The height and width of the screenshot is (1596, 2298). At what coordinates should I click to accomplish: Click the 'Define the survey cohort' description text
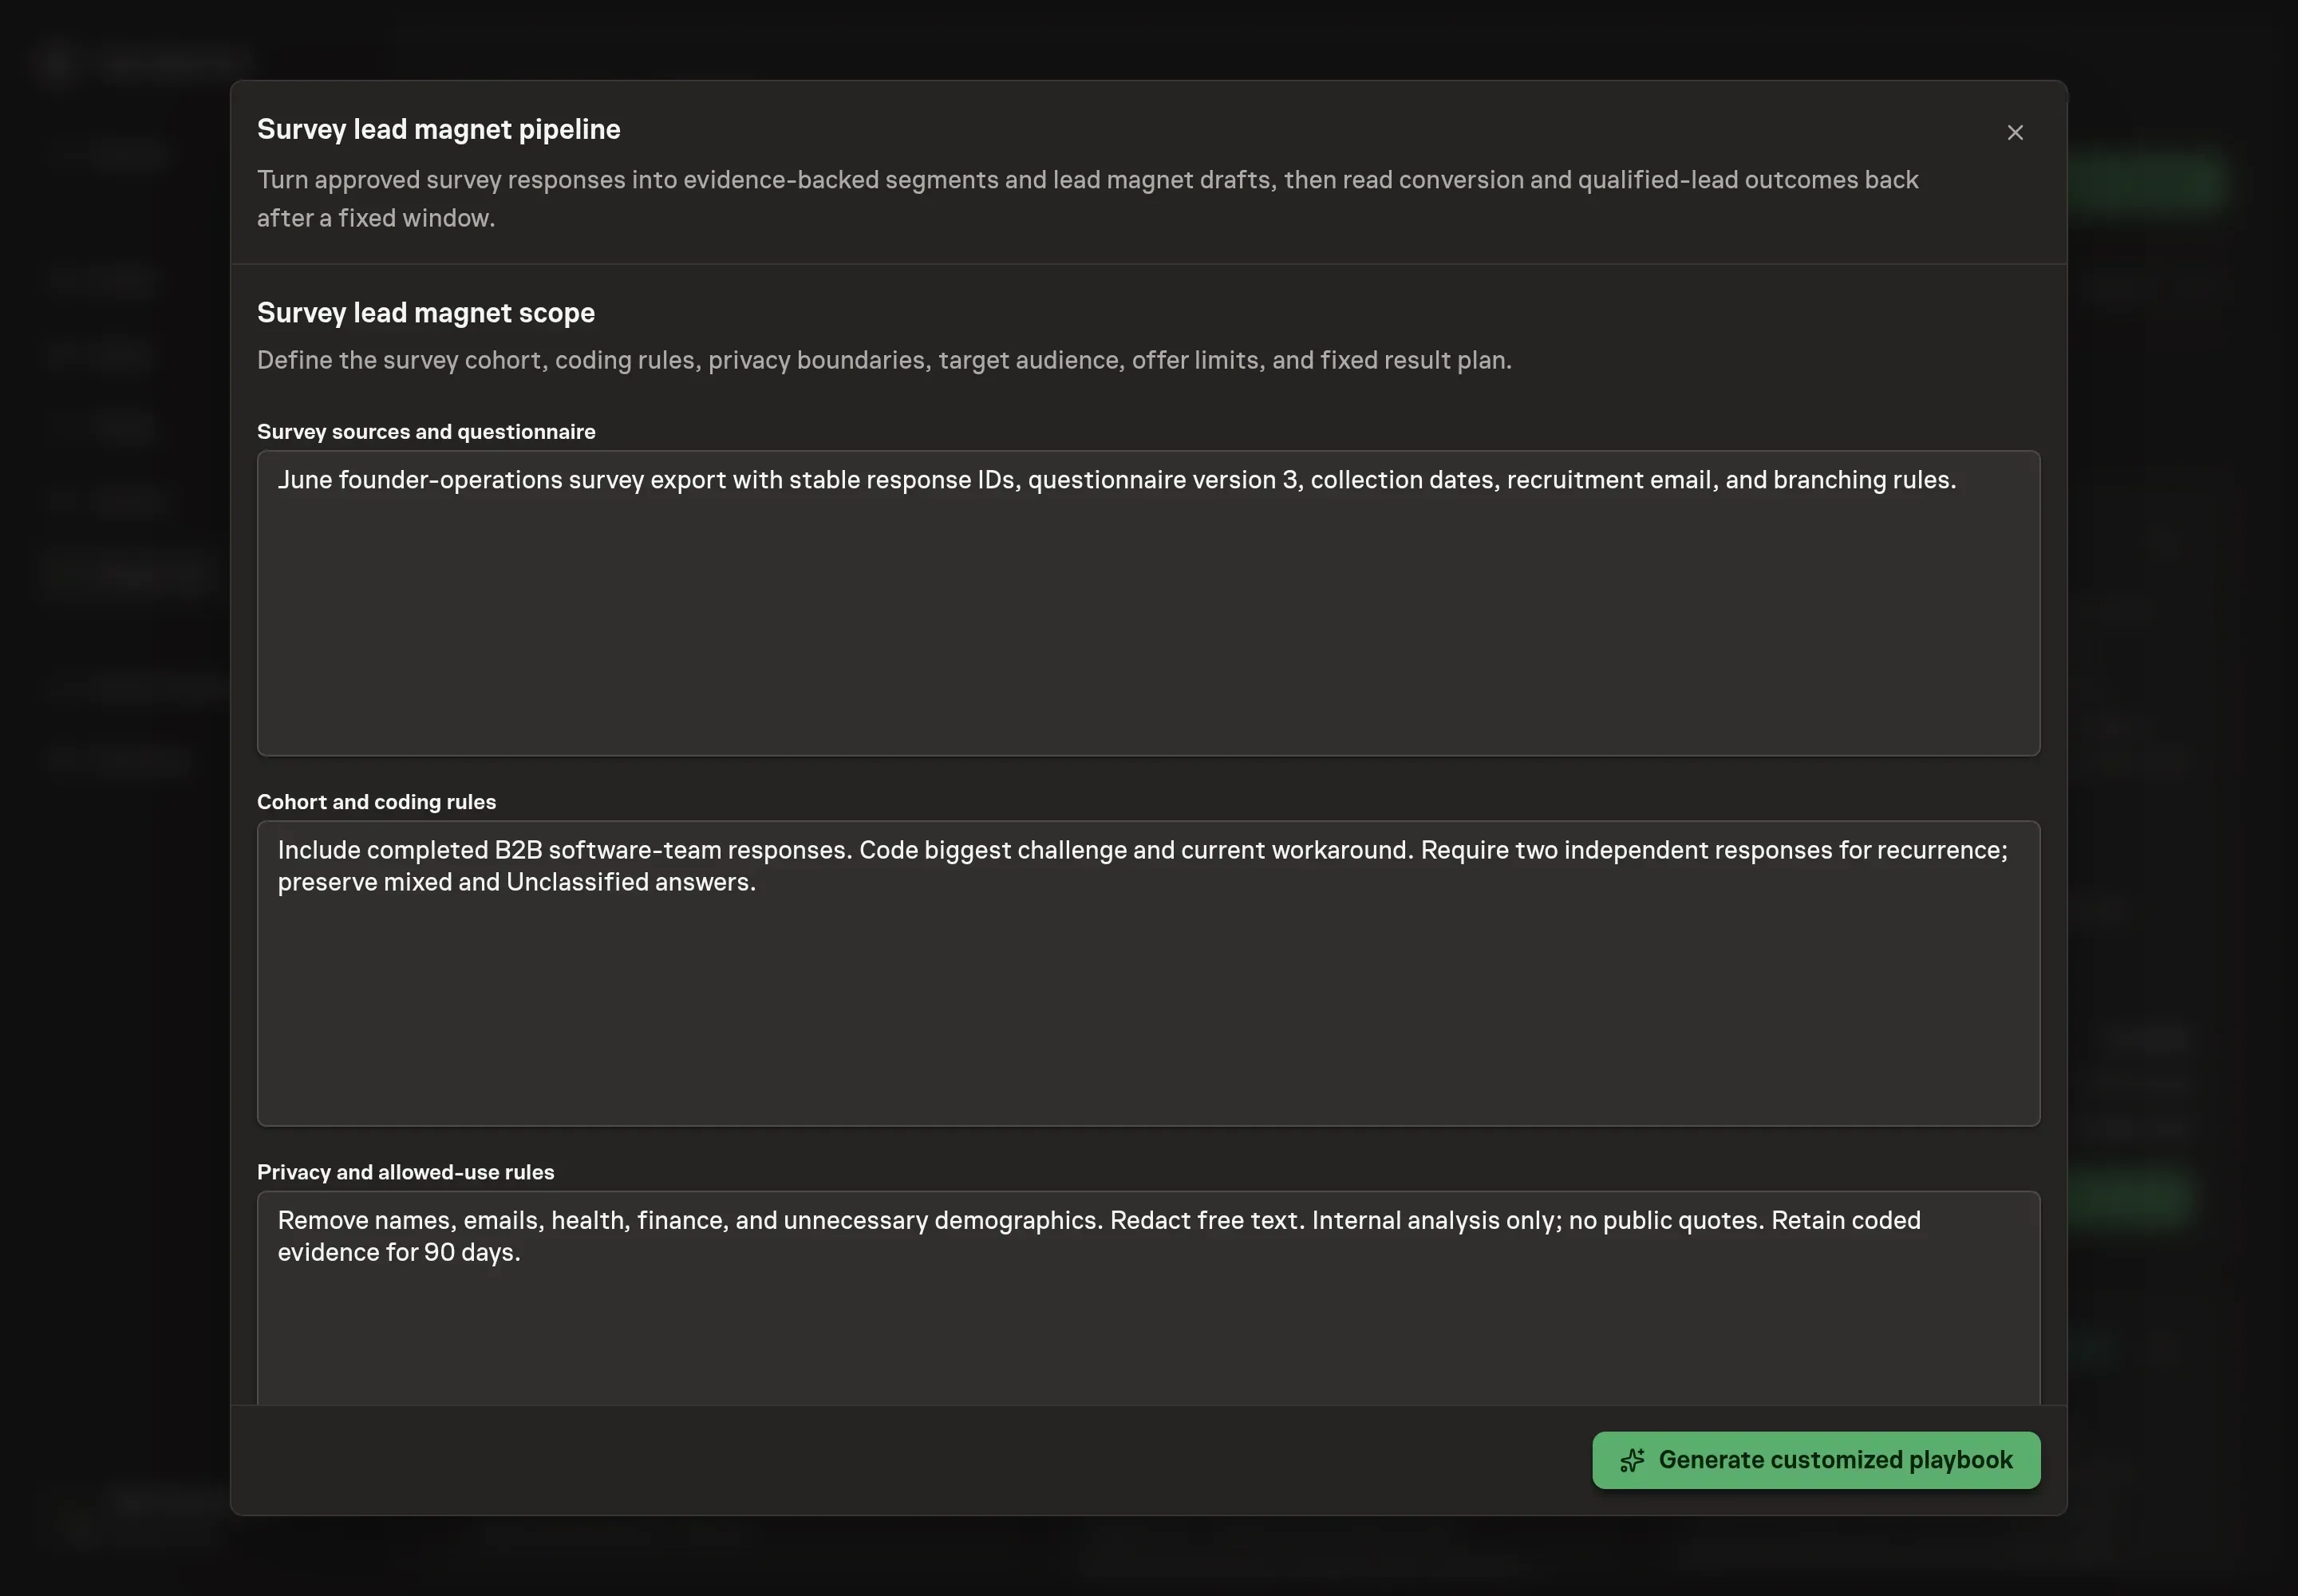point(884,360)
